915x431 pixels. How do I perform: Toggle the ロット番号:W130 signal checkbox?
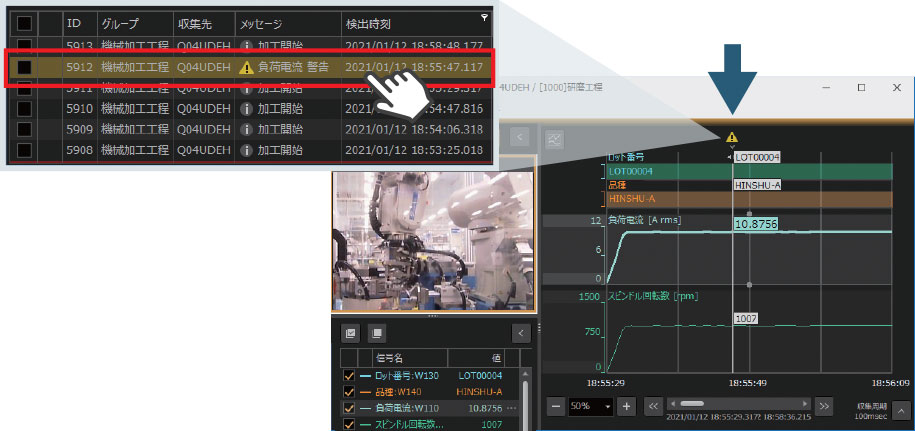349,375
